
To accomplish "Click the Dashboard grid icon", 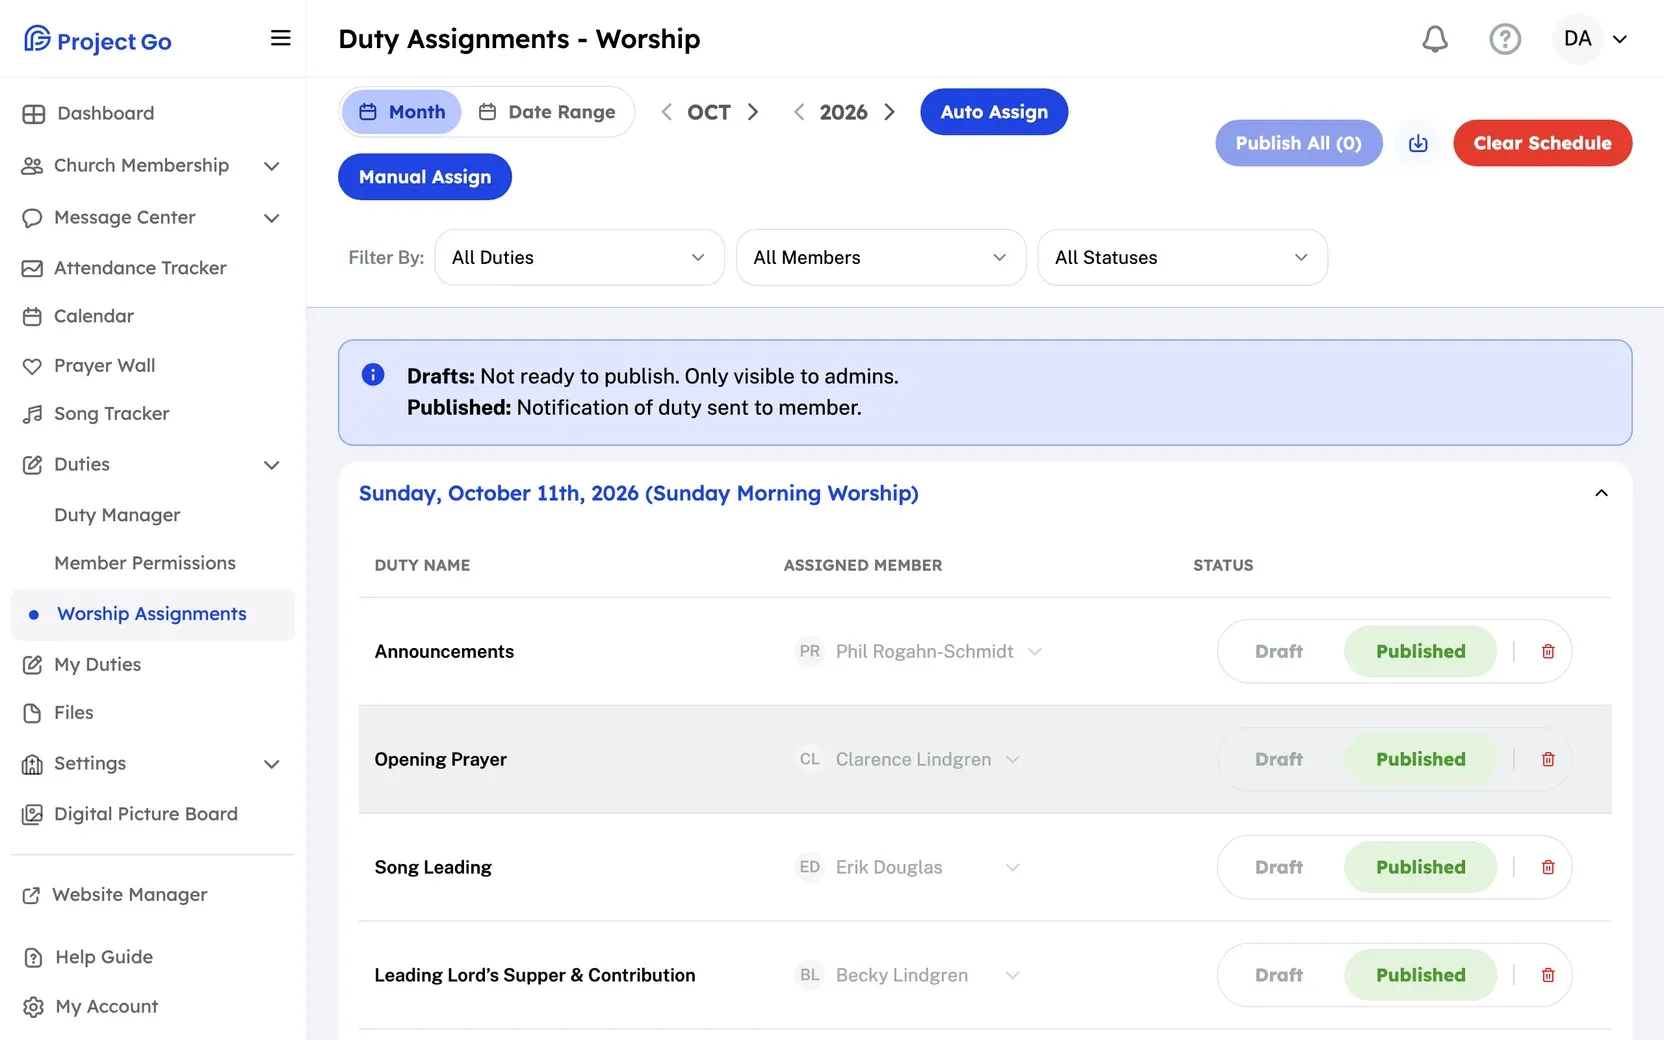I will coord(33,114).
